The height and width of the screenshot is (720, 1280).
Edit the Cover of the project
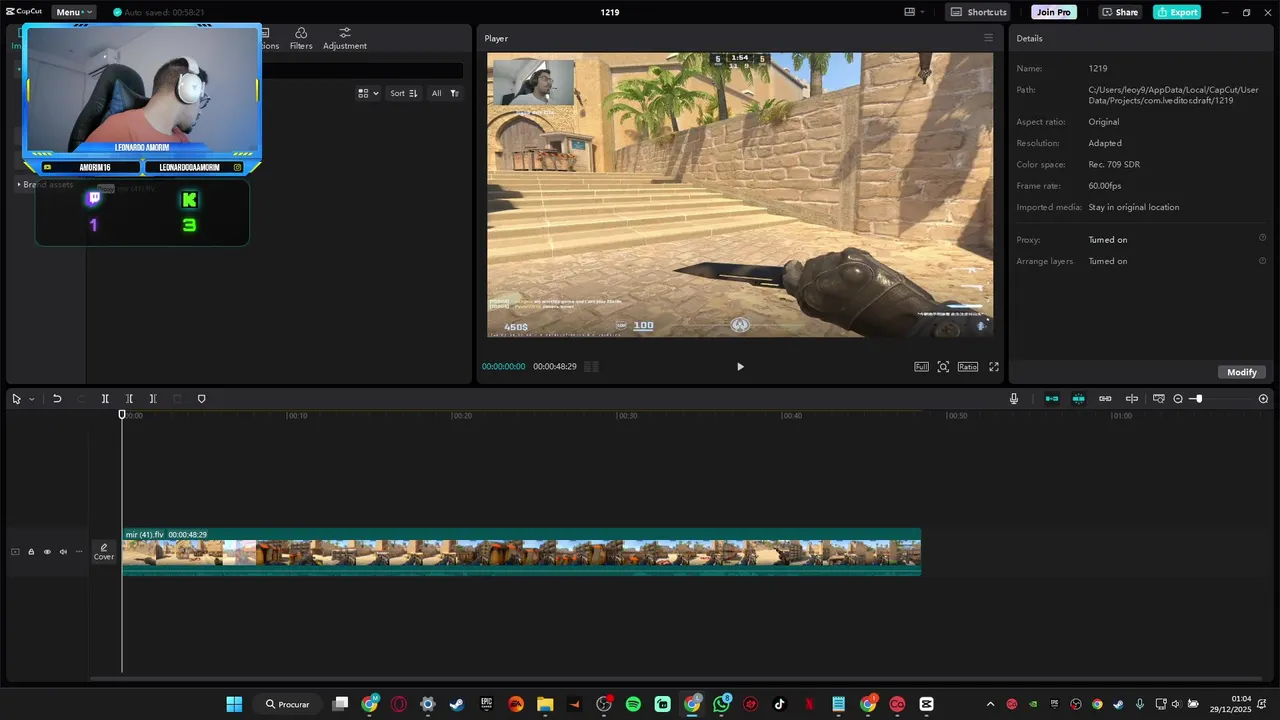[x=104, y=552]
